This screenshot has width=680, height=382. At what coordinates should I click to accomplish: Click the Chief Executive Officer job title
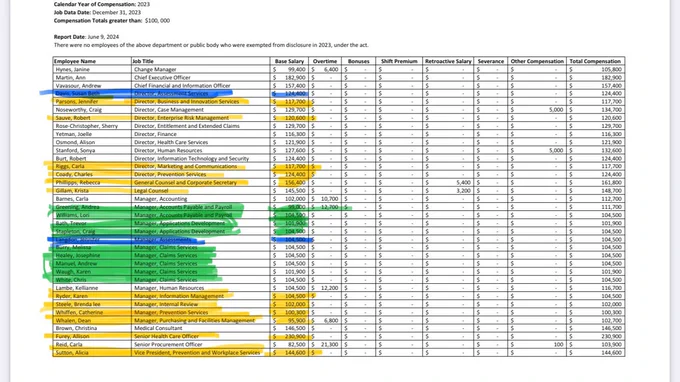162,78
